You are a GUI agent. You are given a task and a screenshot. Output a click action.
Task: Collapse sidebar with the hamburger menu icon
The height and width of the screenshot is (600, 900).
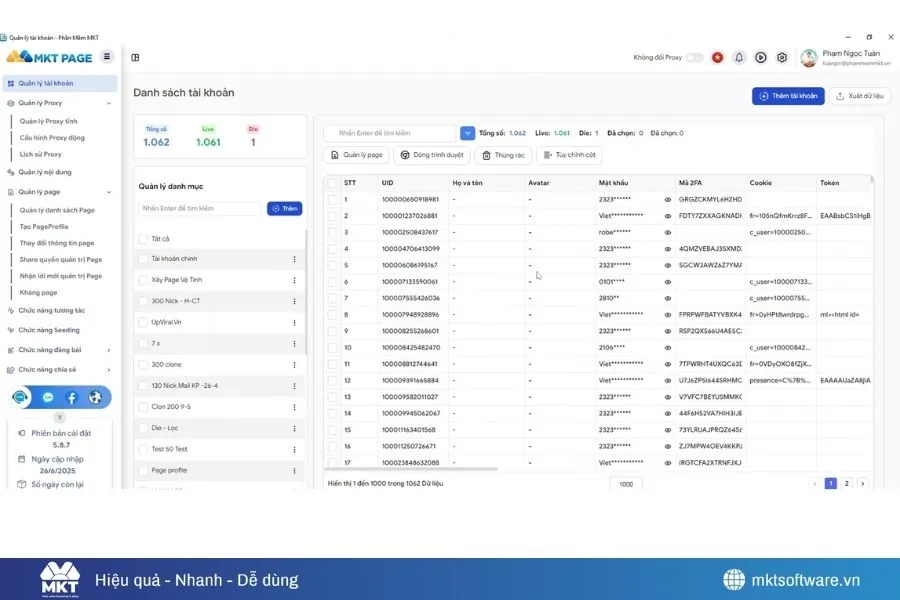tap(107, 57)
